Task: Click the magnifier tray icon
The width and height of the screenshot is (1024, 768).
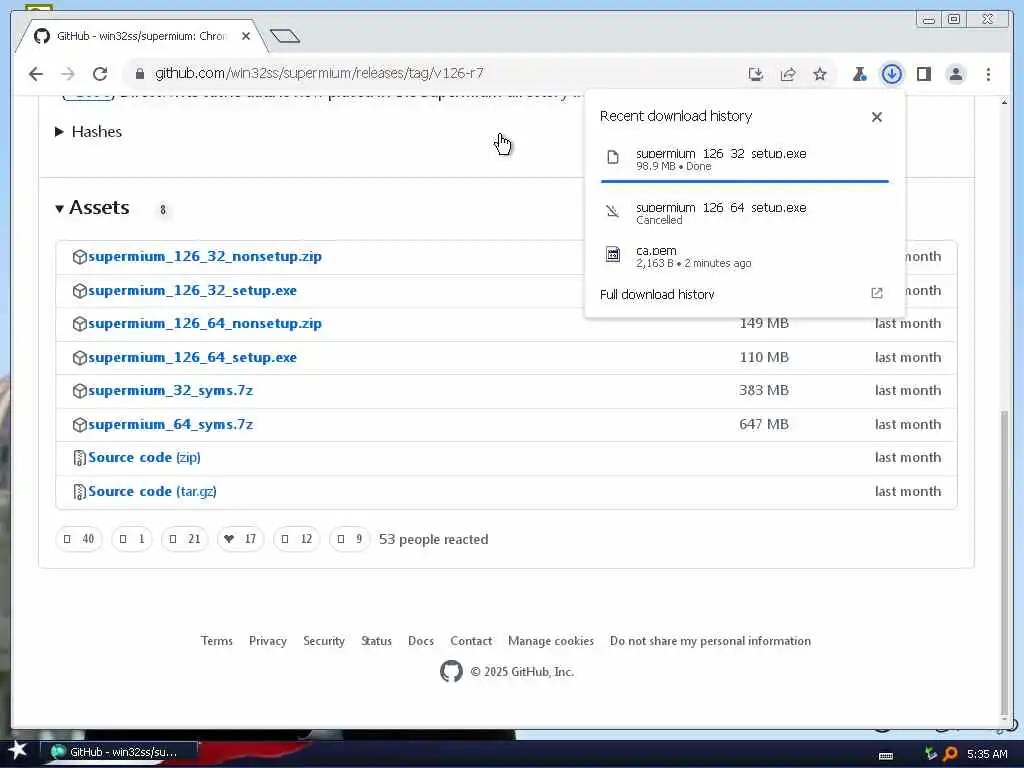Action: point(950,754)
